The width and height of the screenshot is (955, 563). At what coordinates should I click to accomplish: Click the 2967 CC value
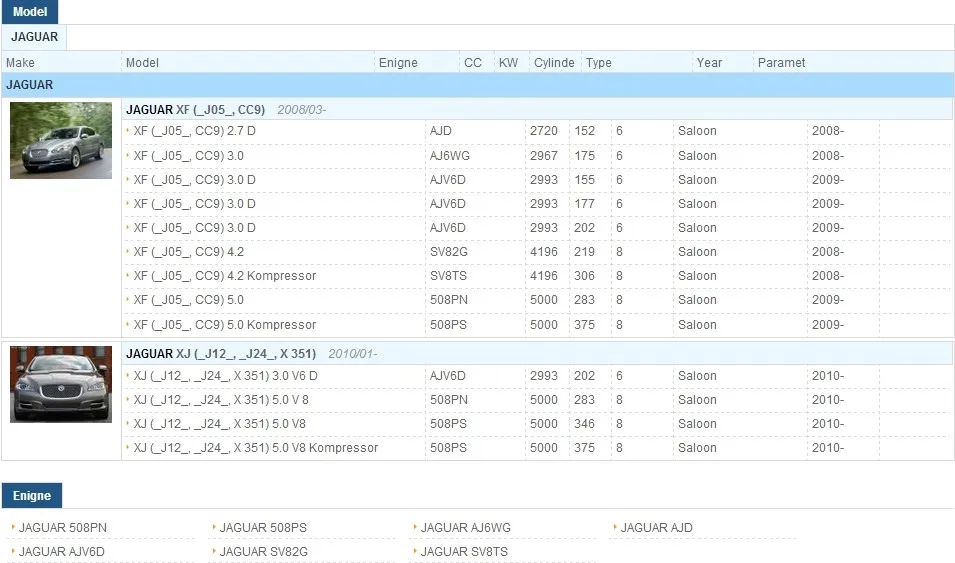[543, 156]
